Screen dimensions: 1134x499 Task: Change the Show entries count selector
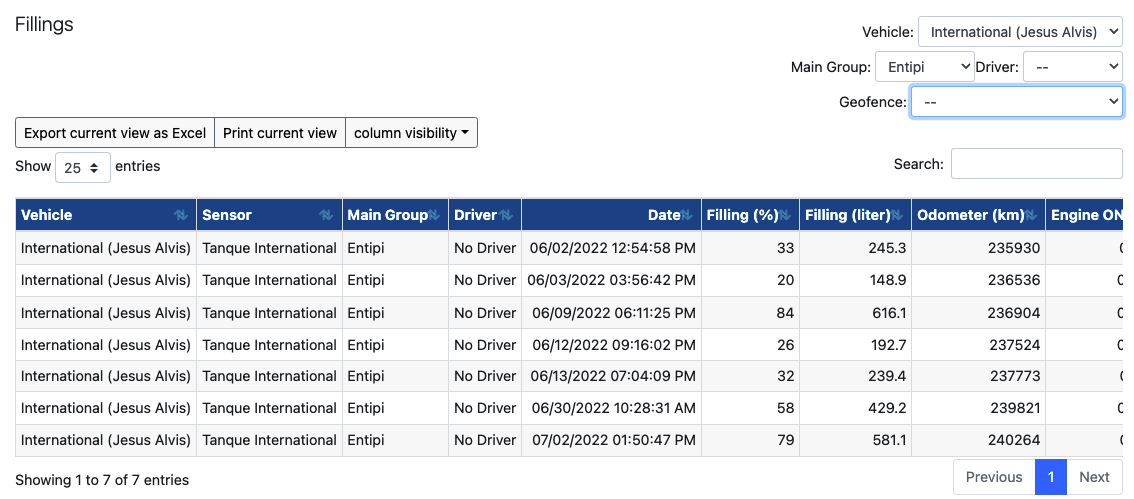point(82,167)
